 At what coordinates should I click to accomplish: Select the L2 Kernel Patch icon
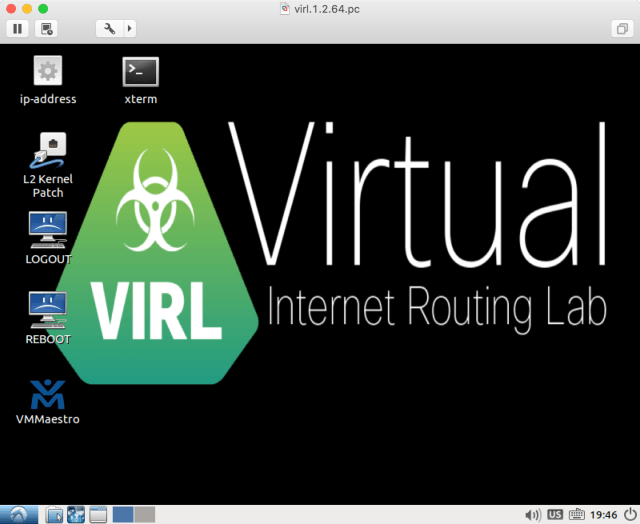tap(48, 165)
